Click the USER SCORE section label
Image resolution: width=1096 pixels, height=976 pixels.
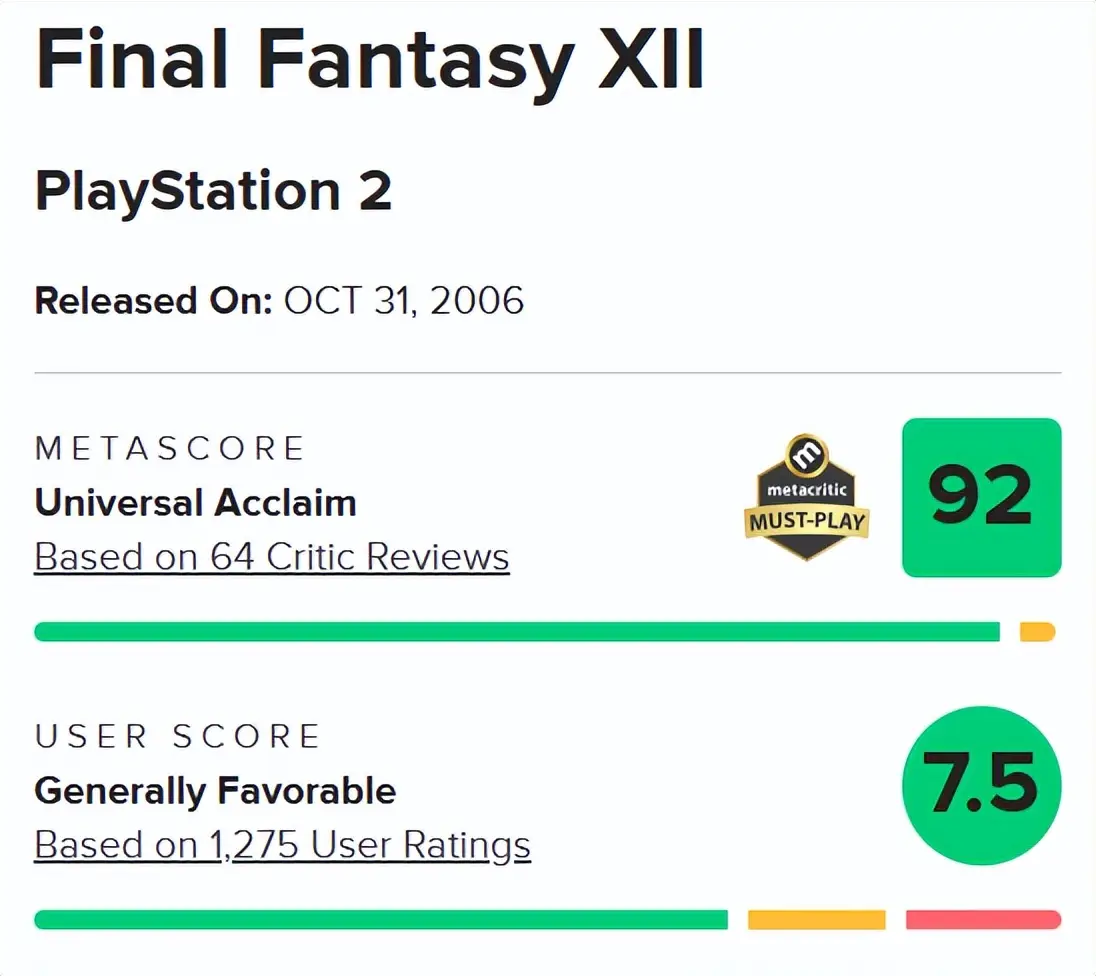coord(178,737)
